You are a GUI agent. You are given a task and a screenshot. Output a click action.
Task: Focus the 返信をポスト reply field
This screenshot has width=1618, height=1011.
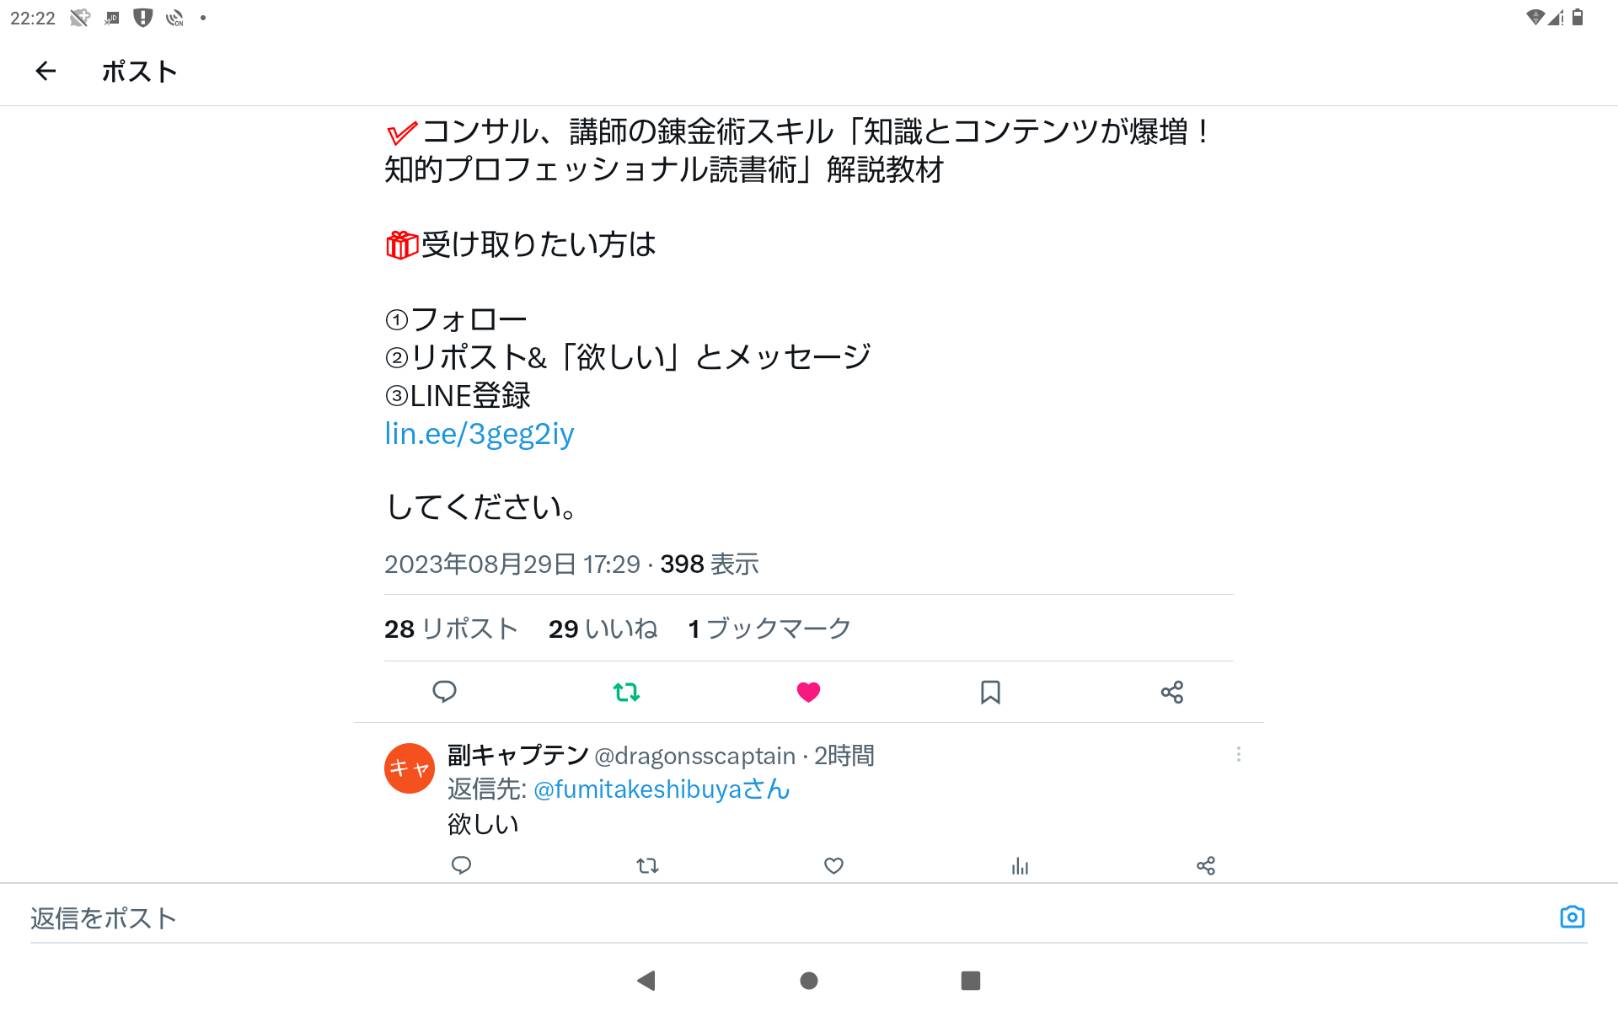[x=790, y=918]
